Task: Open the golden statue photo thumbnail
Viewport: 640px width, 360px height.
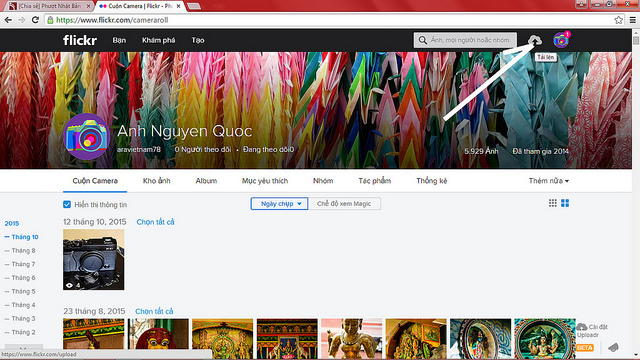Action: 351,339
